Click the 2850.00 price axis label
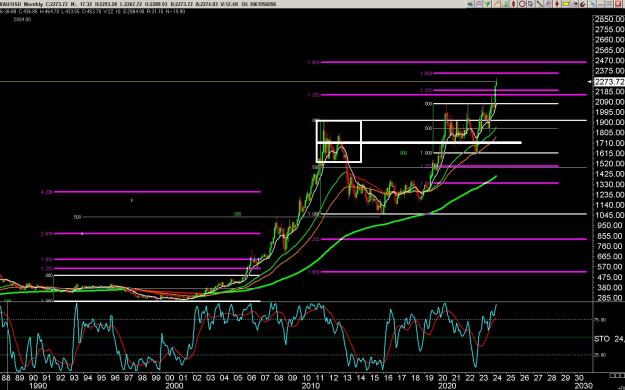Image resolution: width=625 pixels, height=390 pixels. (x=609, y=19)
